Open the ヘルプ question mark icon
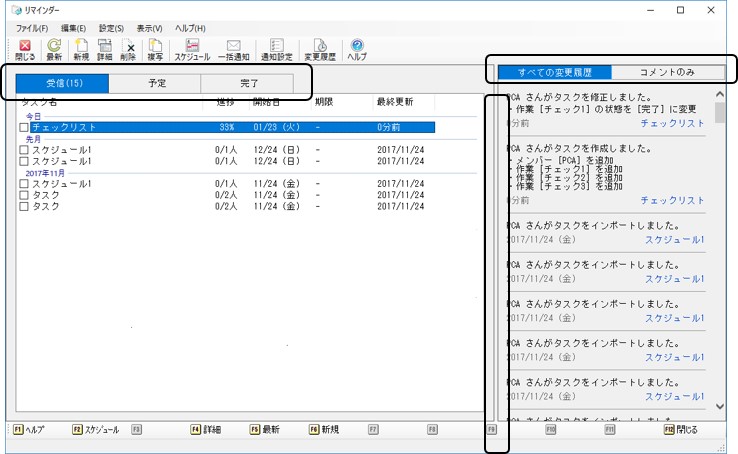This screenshot has width=738, height=454. pyautogui.click(x=357, y=50)
